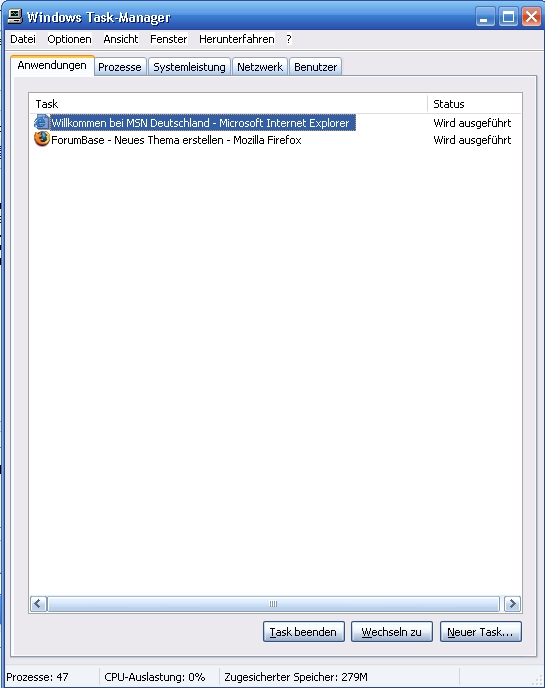Image resolution: width=545 pixels, height=688 pixels.
Task: Open the Optionen menu
Action: tap(69, 39)
